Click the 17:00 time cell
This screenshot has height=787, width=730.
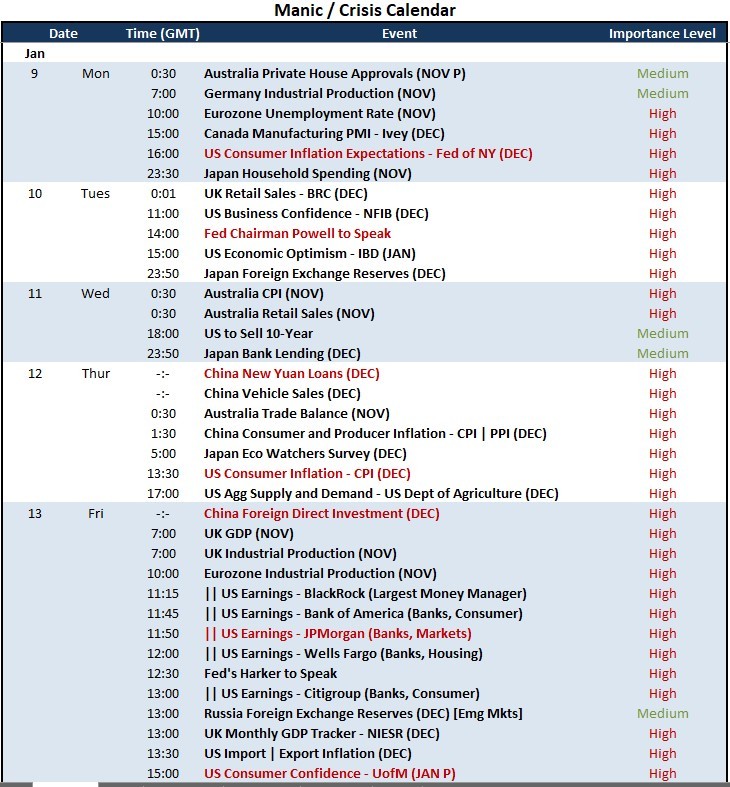coord(163,494)
